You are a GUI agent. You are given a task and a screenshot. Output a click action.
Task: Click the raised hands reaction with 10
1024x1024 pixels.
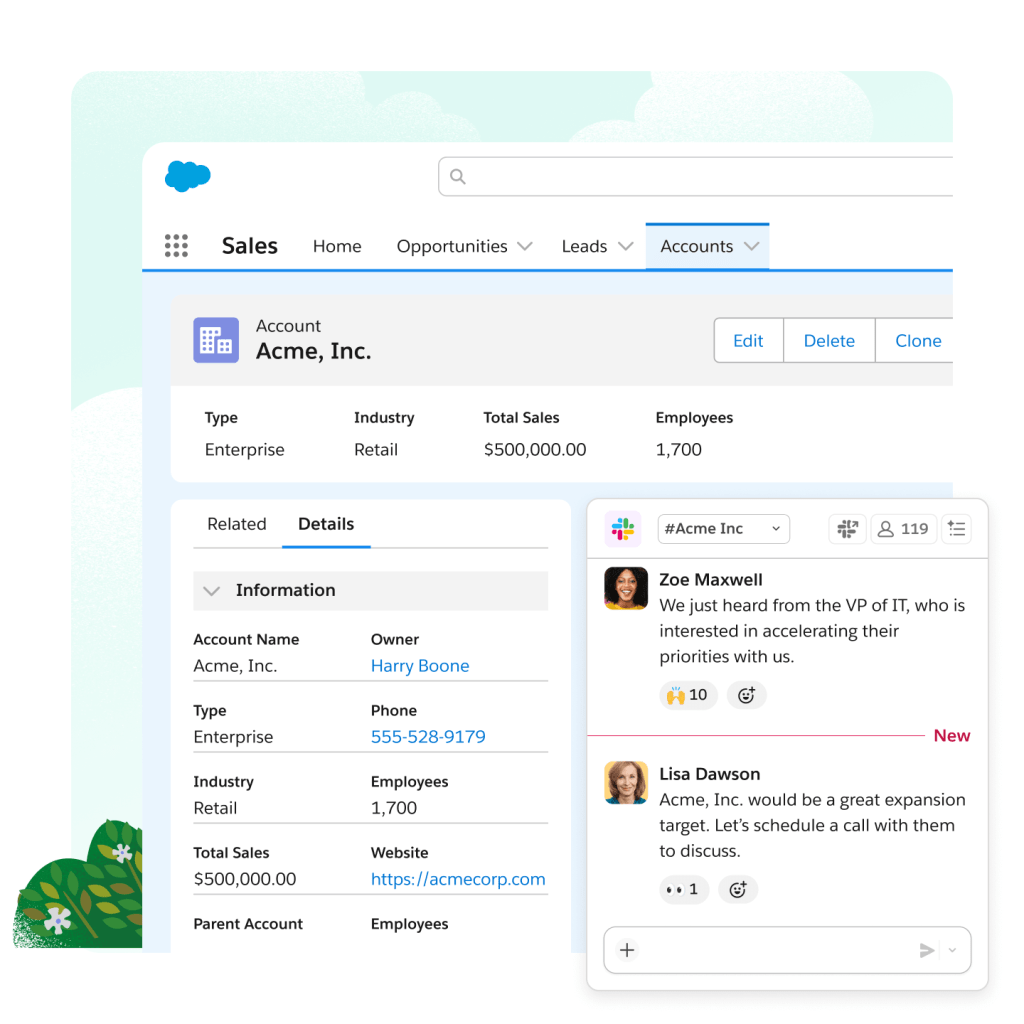(x=688, y=695)
